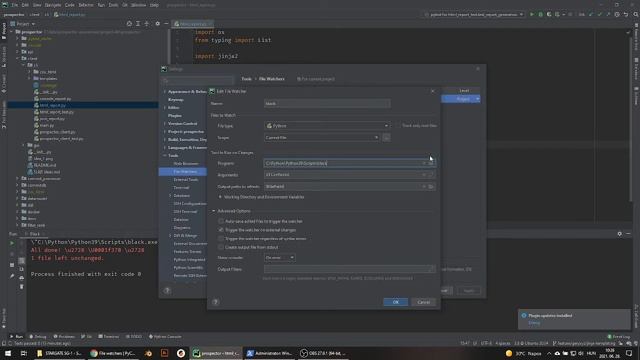Open the Code menu
Viewport: 640px width, 360px height.
[70, 5]
